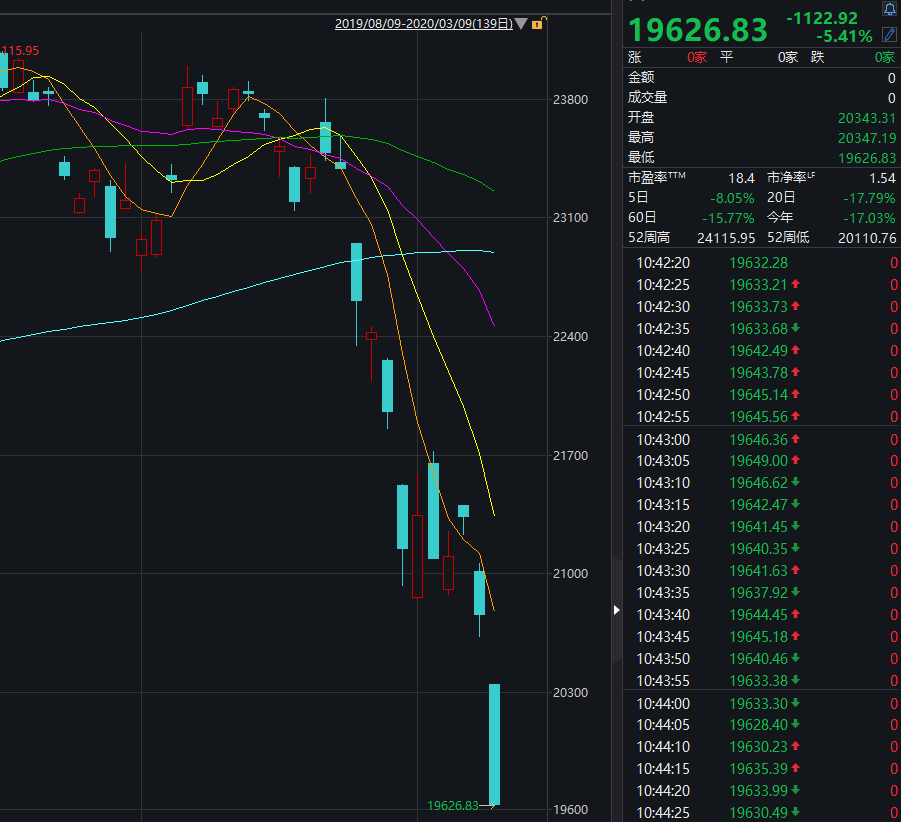This screenshot has height=822, width=901.
Task: Collapse the right quote panel arrow
Action: [x=617, y=609]
